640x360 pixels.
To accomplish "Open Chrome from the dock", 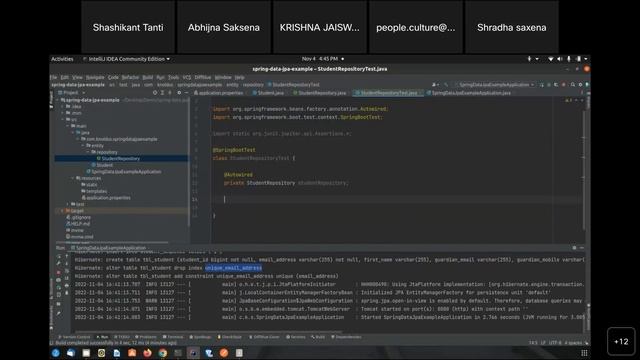I will pyautogui.click(x=162, y=353).
